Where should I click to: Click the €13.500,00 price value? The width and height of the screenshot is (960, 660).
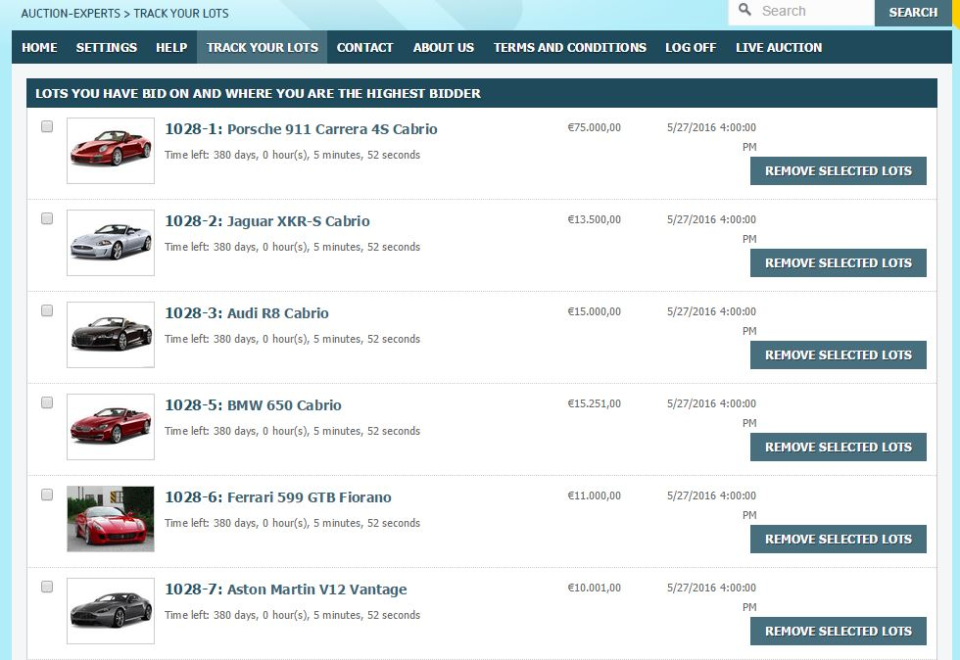594,219
